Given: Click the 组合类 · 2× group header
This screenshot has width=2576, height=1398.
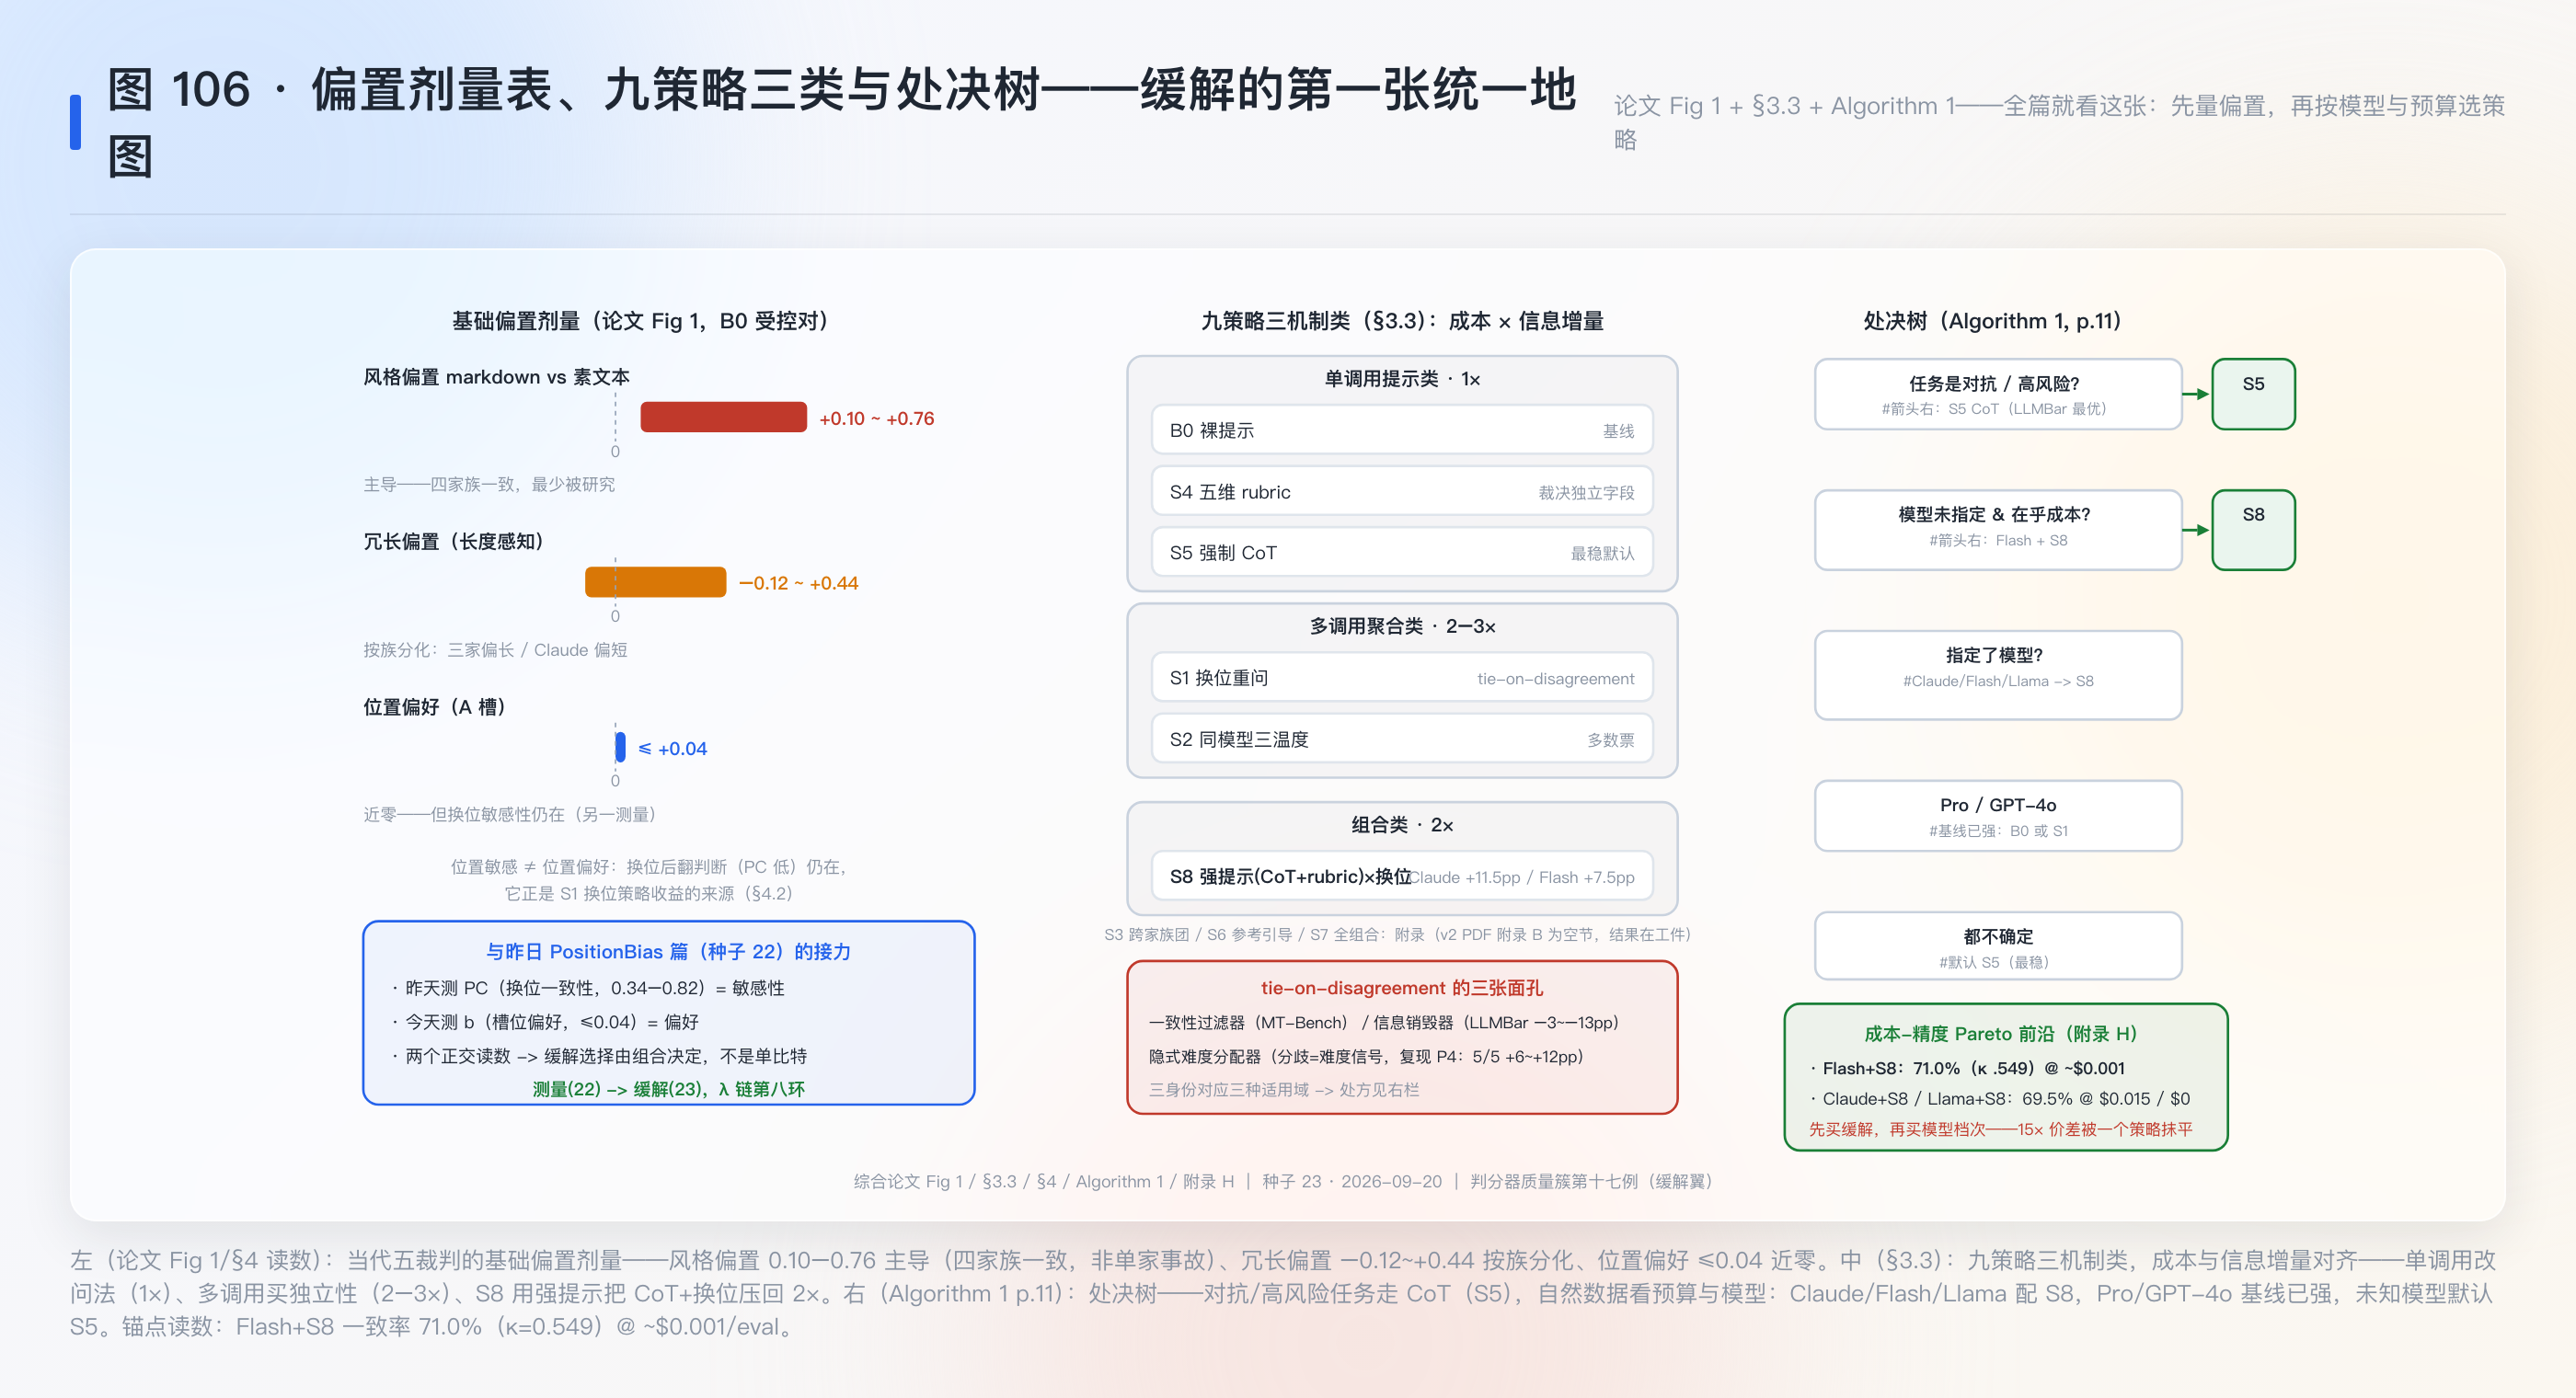Looking at the screenshot, I should [1401, 825].
